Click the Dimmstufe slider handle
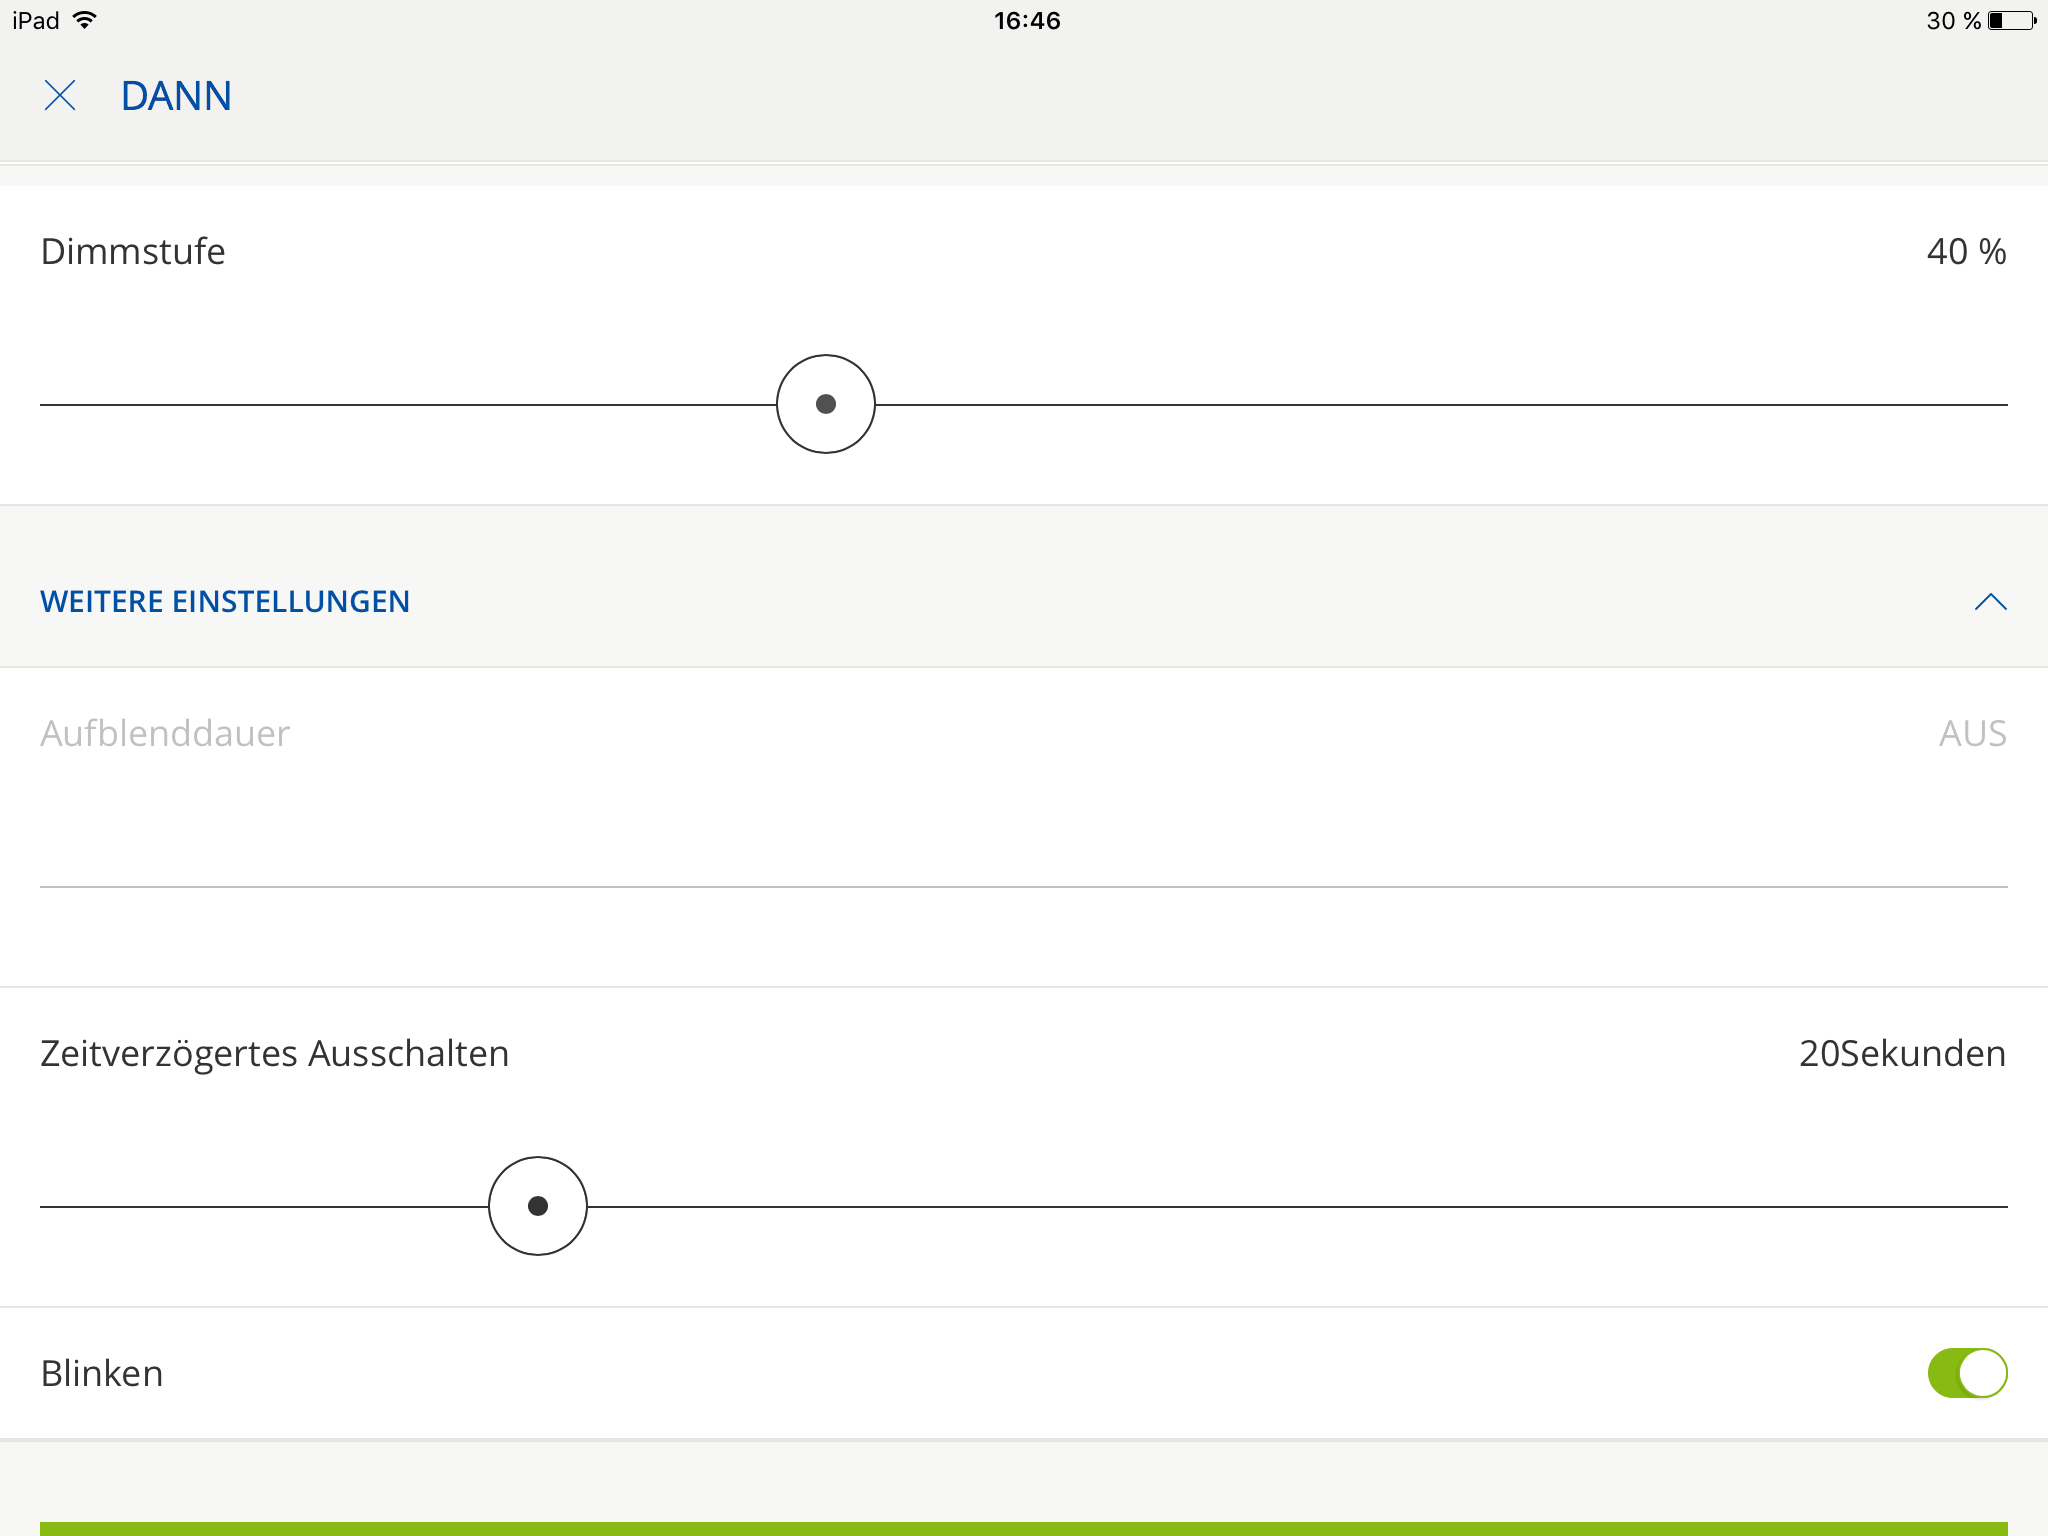The height and width of the screenshot is (1536, 2048). [x=826, y=404]
